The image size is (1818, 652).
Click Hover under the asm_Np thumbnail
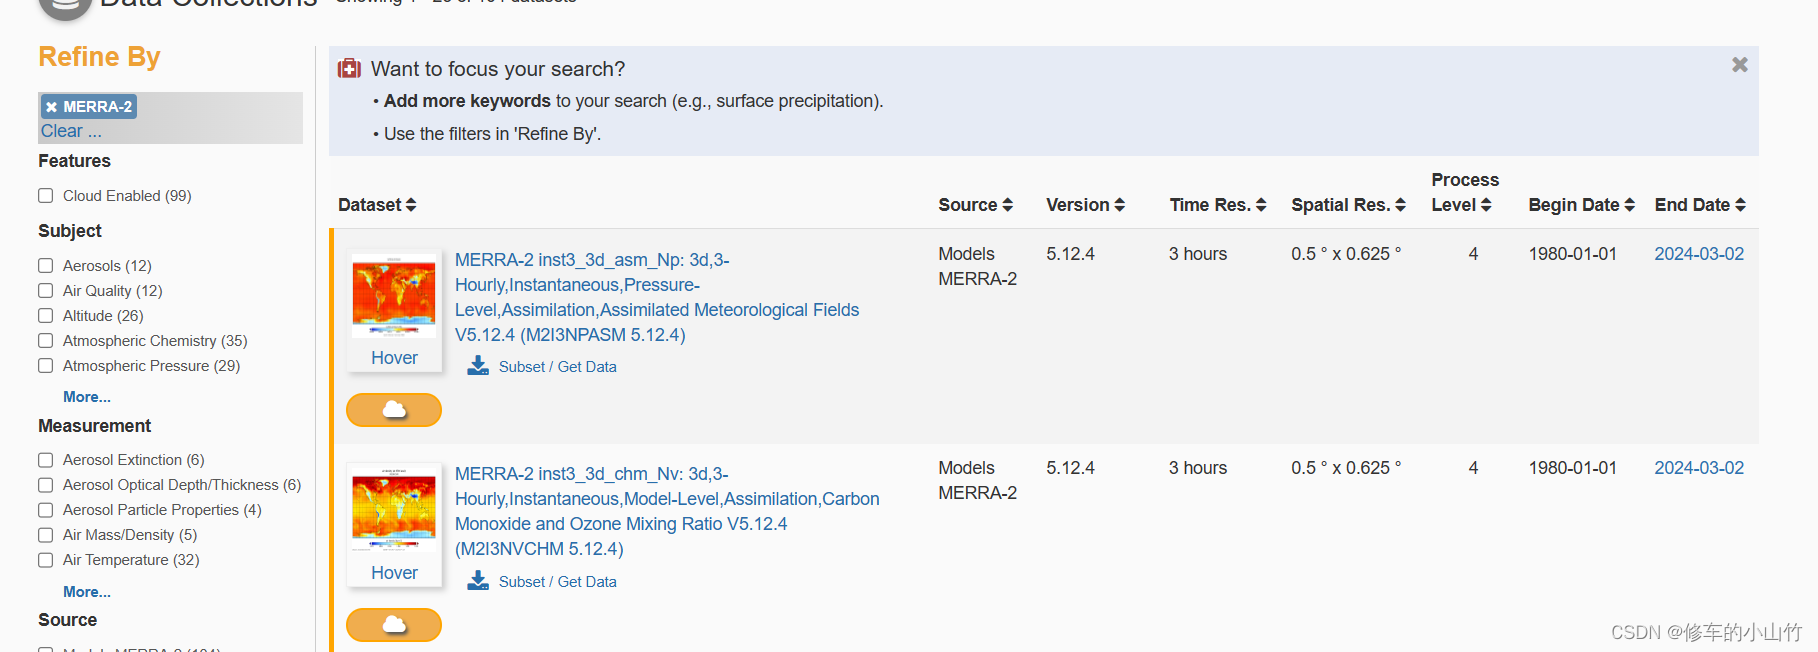394,358
